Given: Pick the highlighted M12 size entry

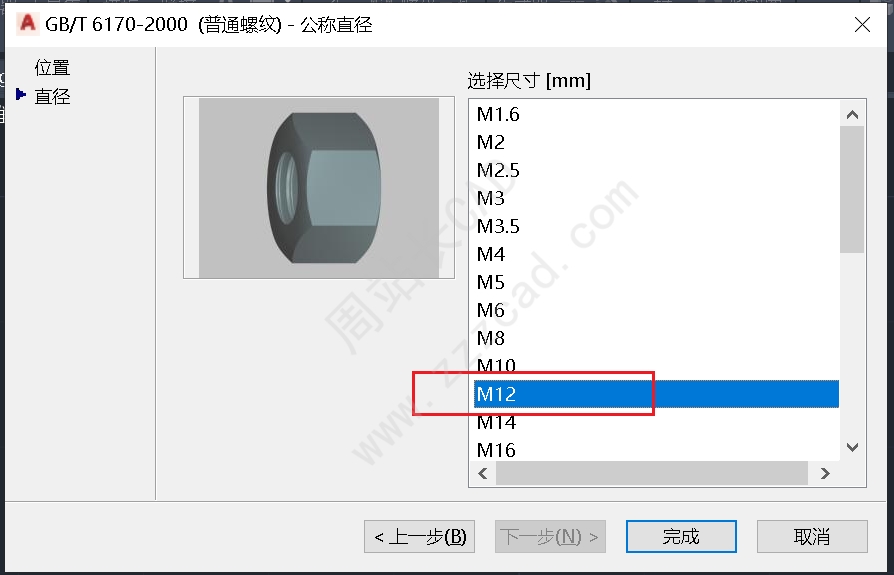Looking at the screenshot, I should [x=657, y=394].
